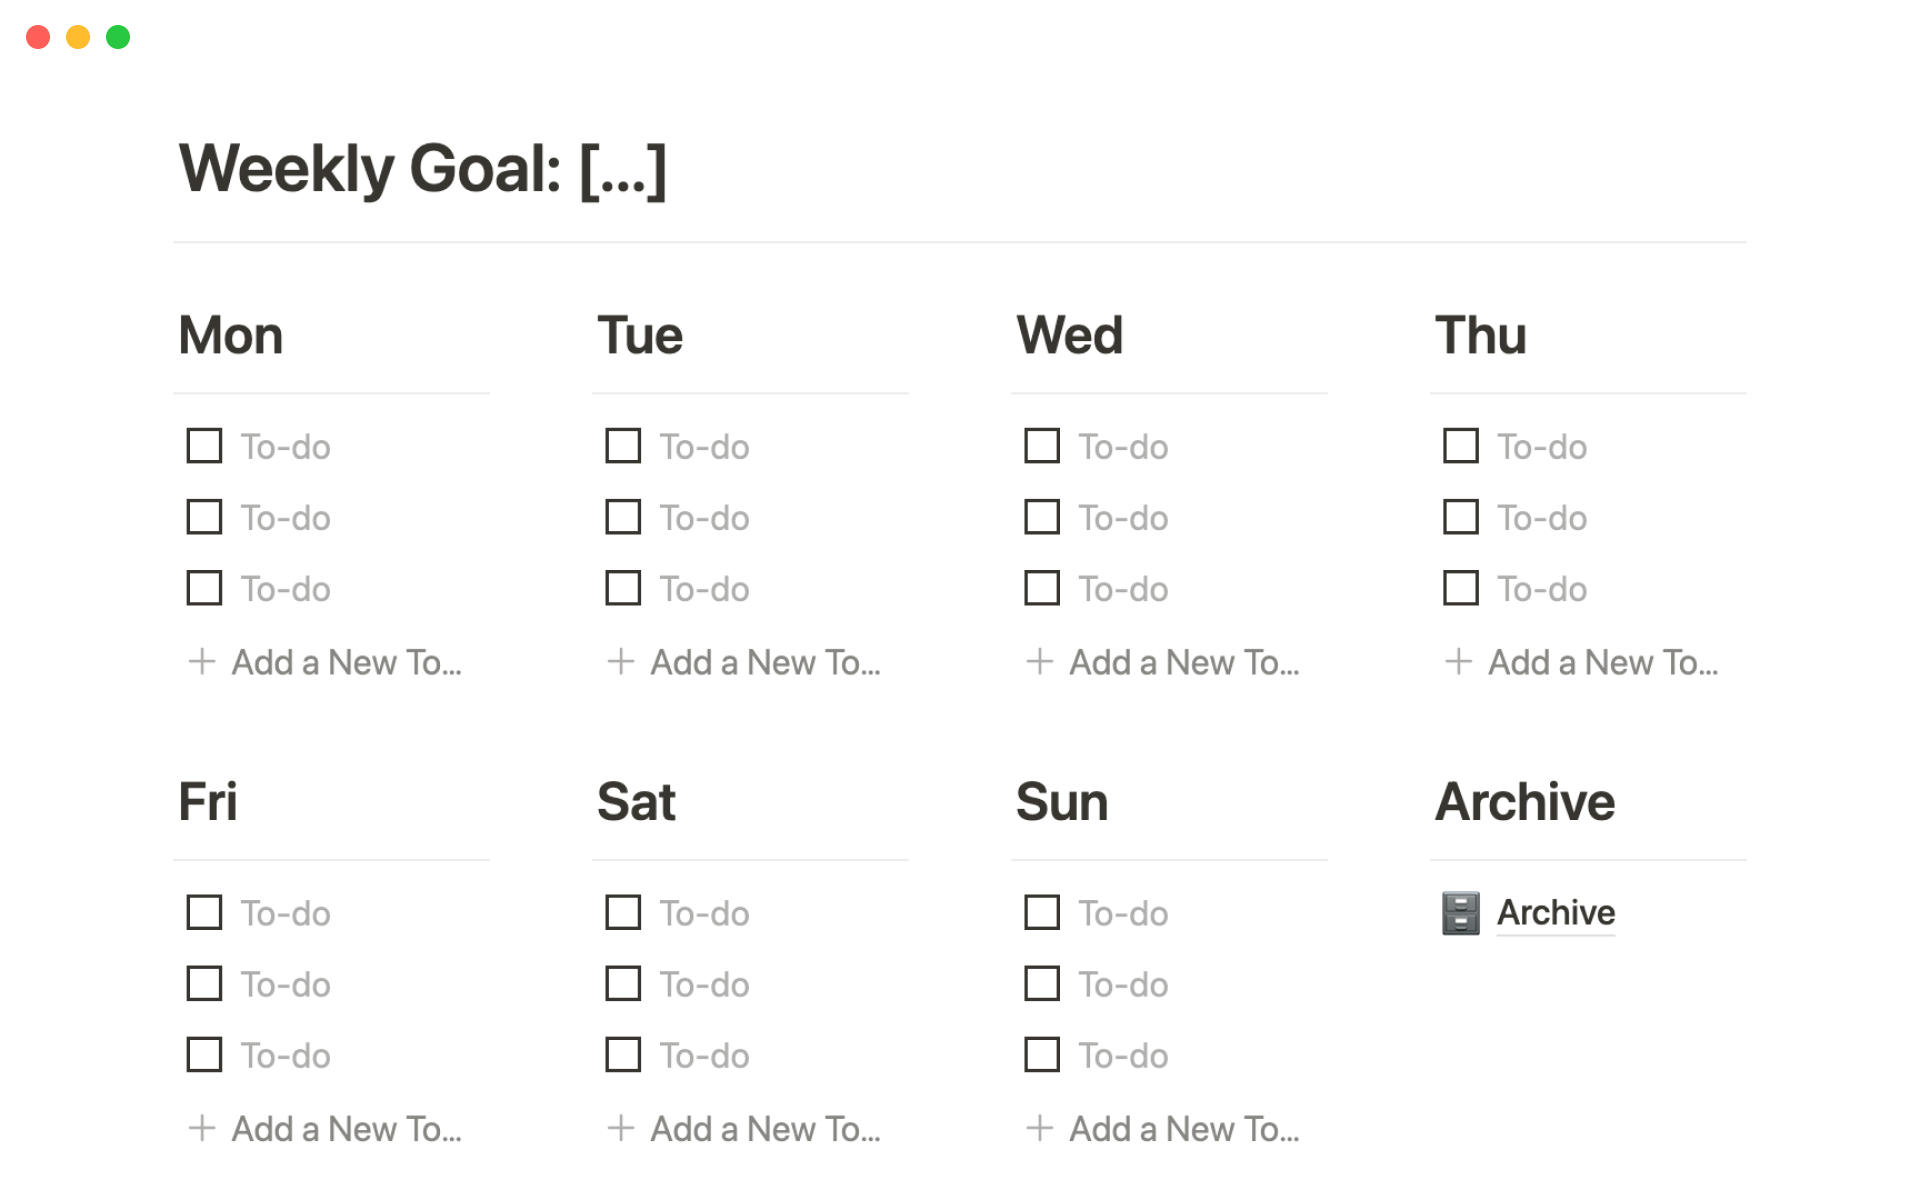Image resolution: width=1920 pixels, height=1200 pixels.
Task: Click the plus icon under Saturday's list
Action: tap(621, 1129)
